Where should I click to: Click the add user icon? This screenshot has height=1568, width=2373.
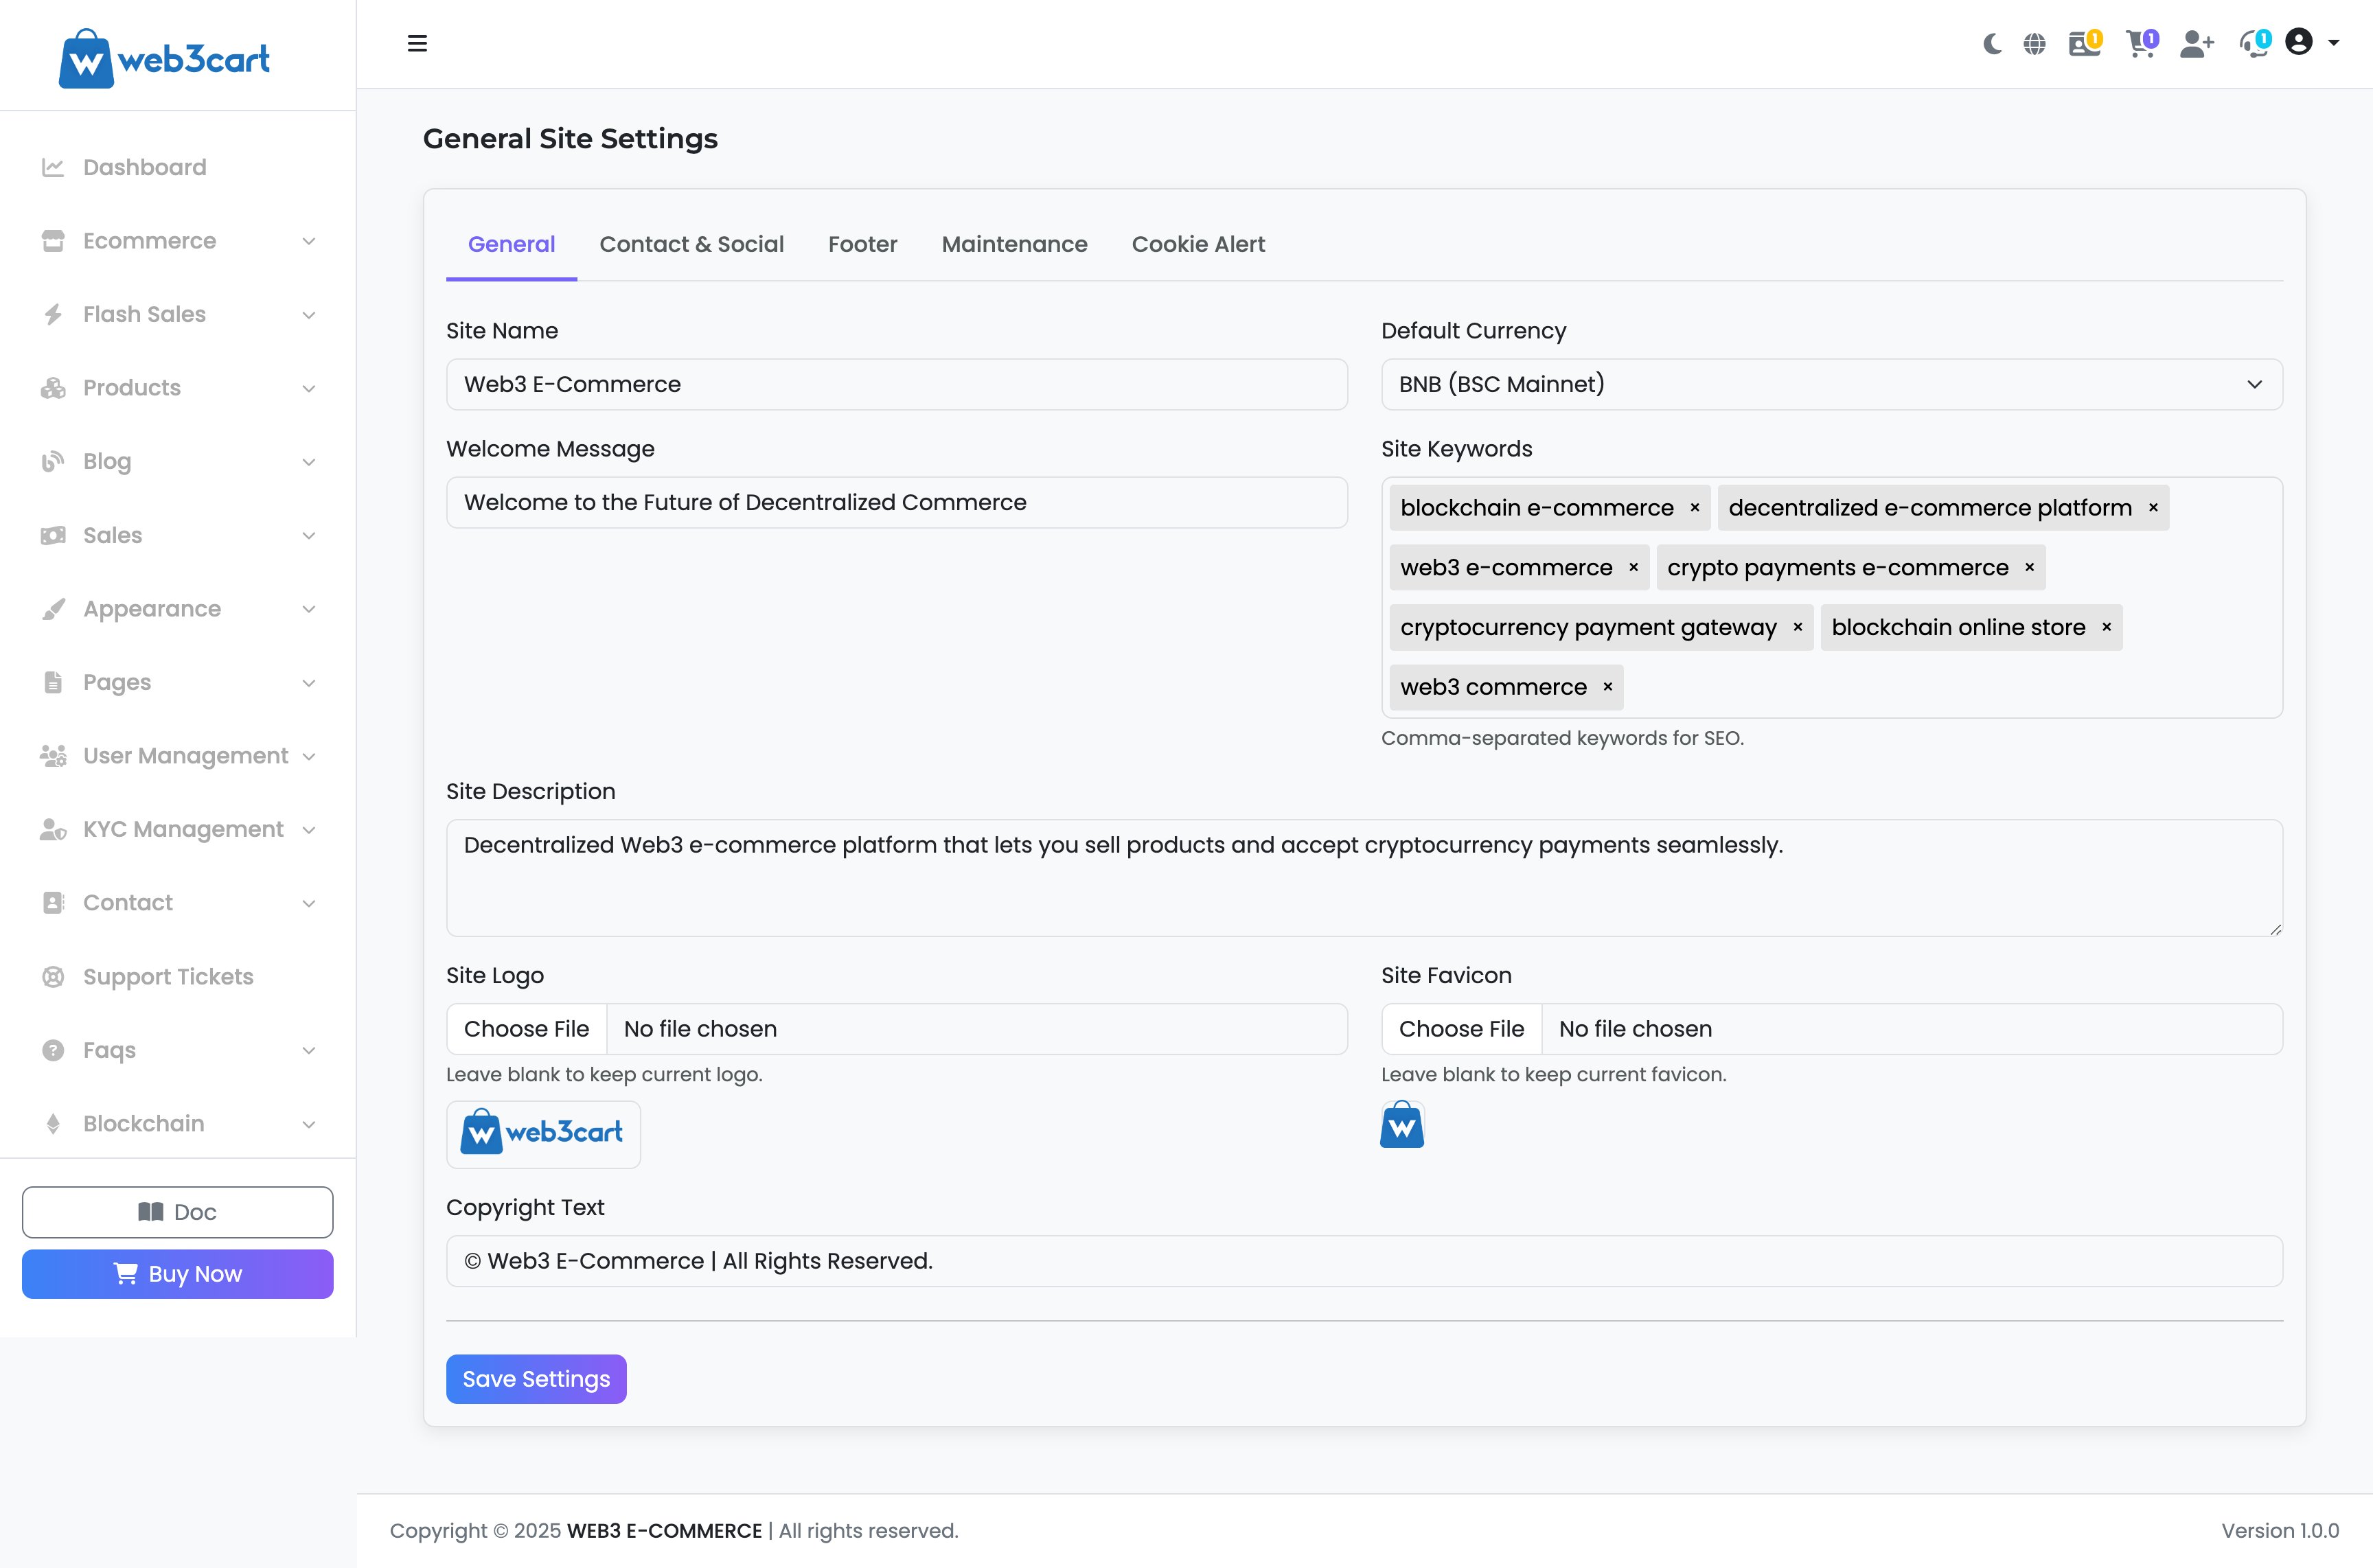tap(2196, 44)
